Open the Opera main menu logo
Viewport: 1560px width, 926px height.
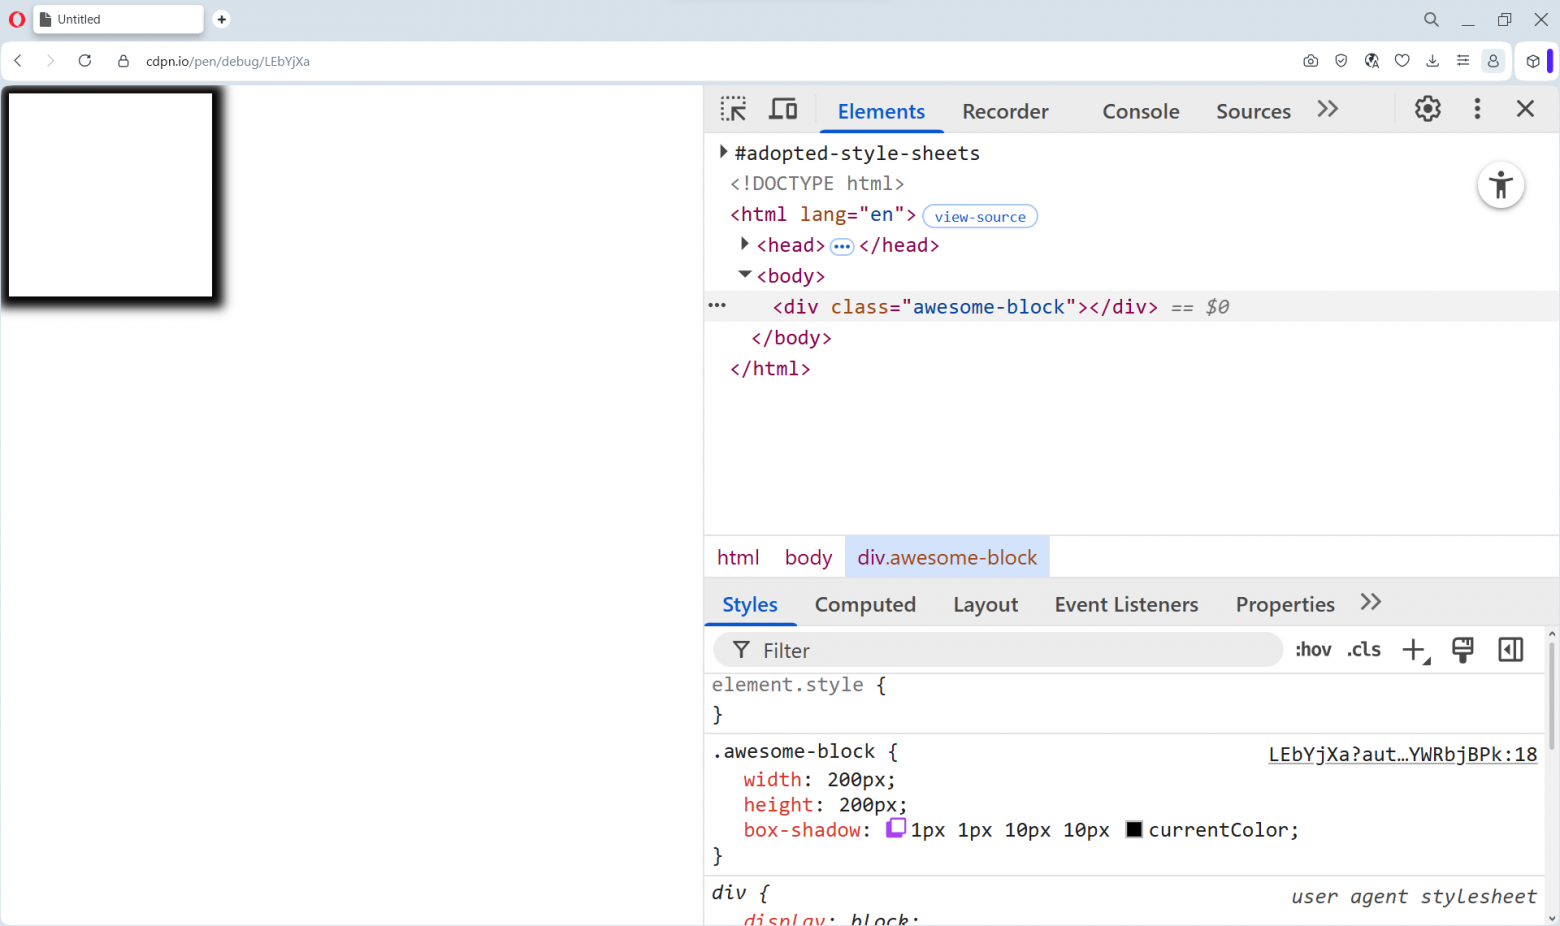[x=17, y=19]
